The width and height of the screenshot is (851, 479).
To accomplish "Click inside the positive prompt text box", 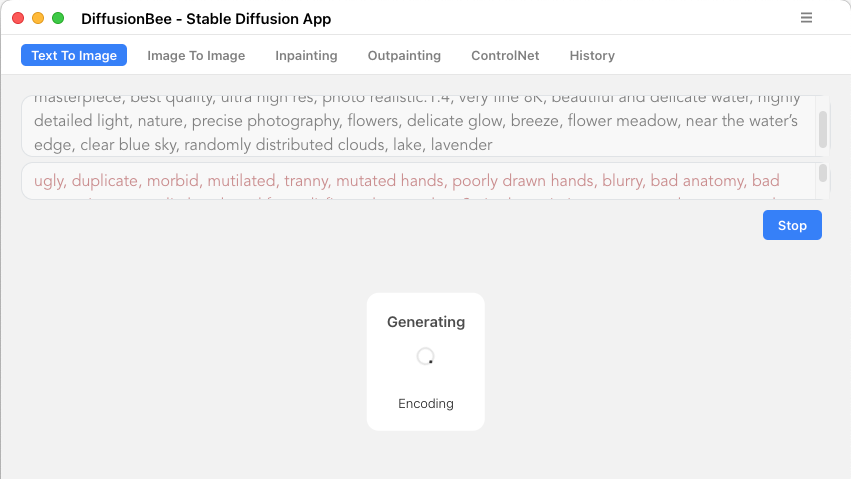I will pos(418,126).
